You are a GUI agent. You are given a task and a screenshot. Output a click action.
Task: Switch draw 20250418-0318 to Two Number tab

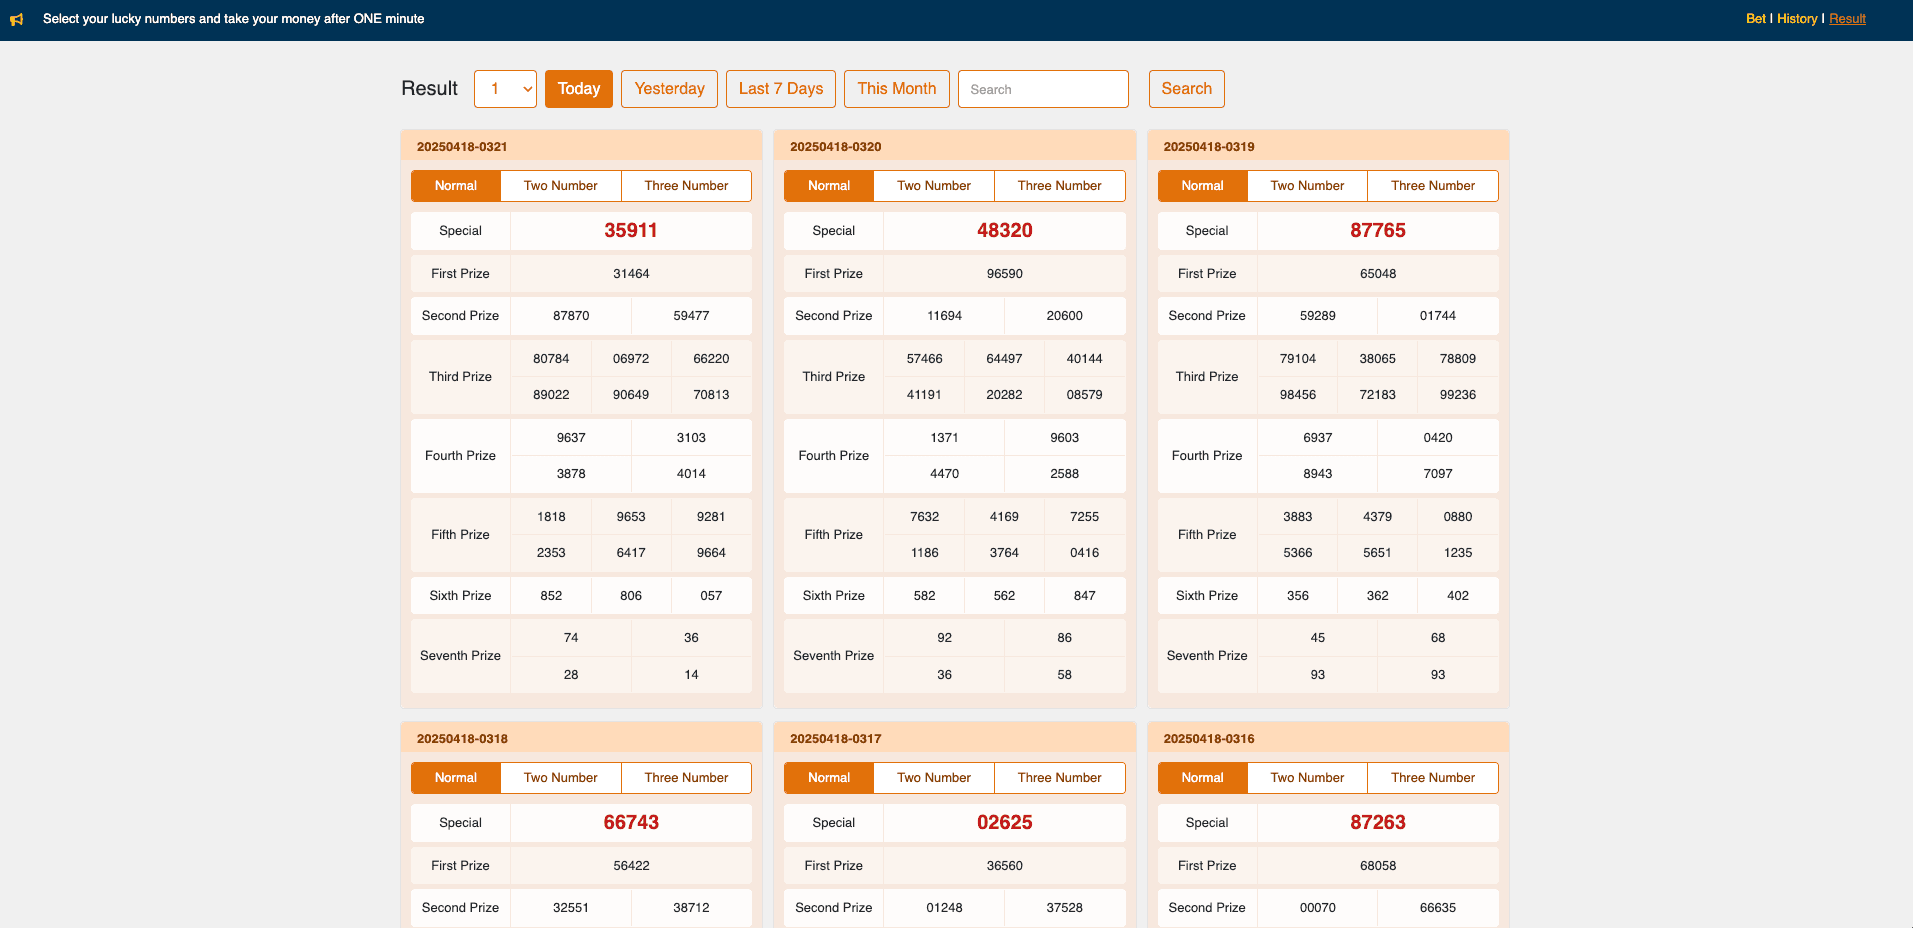pos(561,778)
